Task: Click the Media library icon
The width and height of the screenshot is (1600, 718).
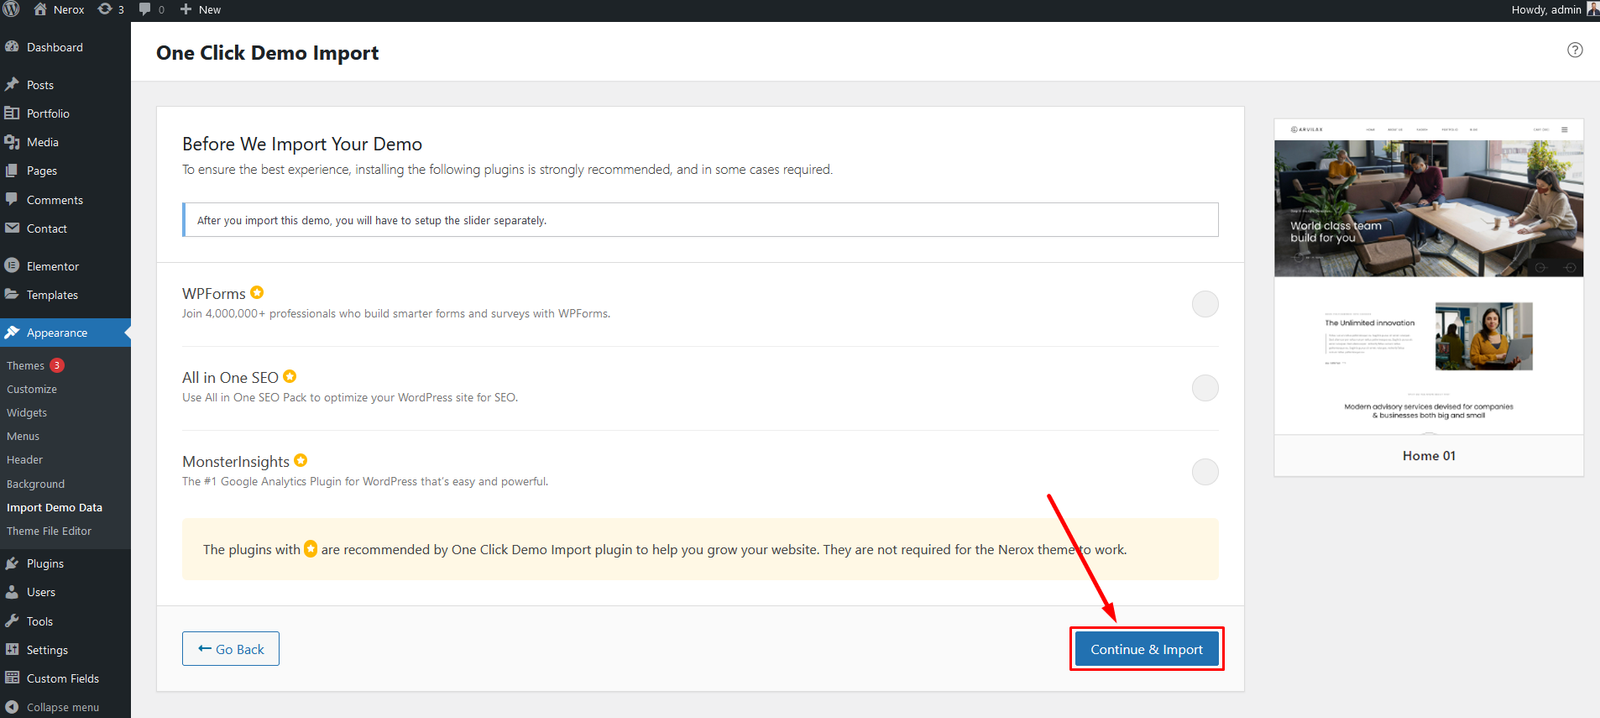Action: coord(12,142)
